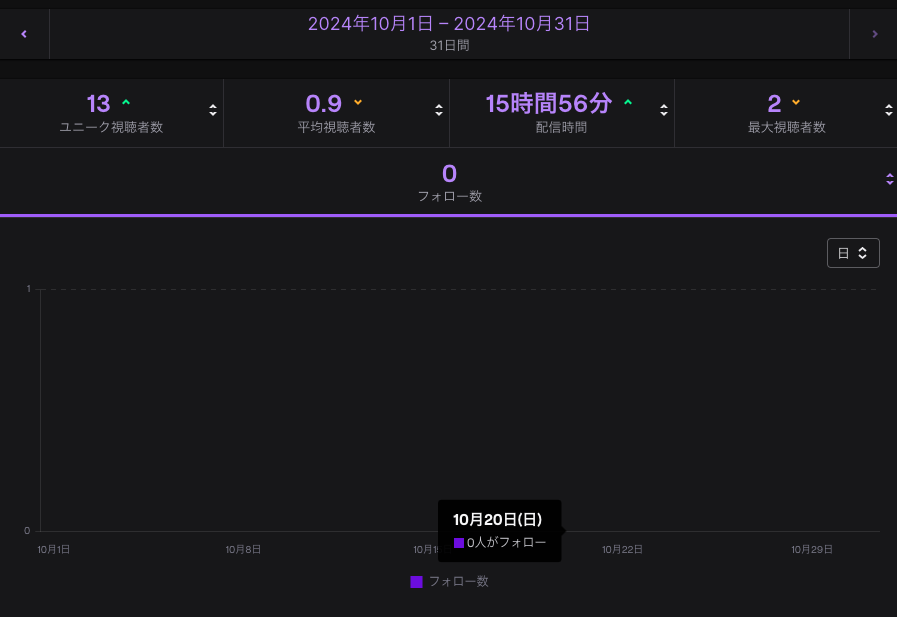Screen dimensions: 897x617
Task: Click orange down arrow beside max viewers 2
Action: click(796, 103)
